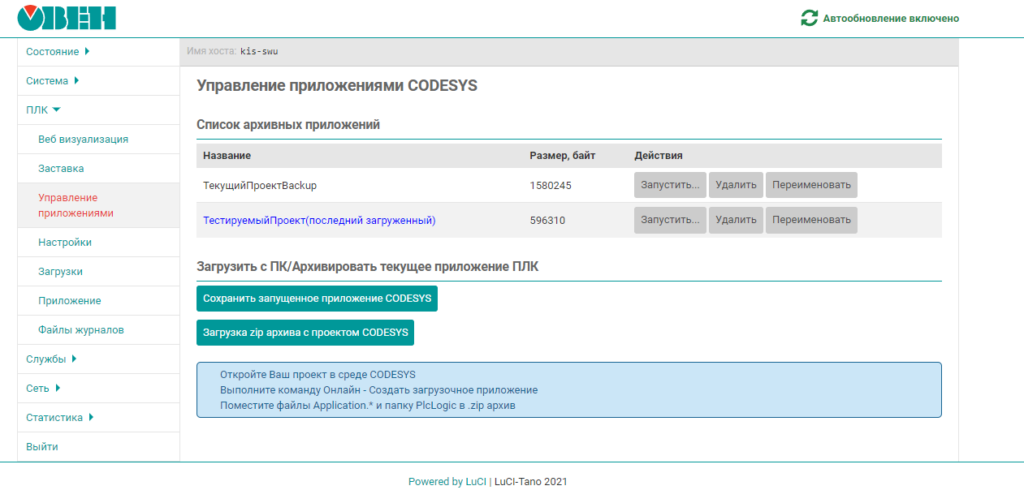Expand the Система sidebar section
Screen dimensions: 1024x503
(x=52, y=80)
